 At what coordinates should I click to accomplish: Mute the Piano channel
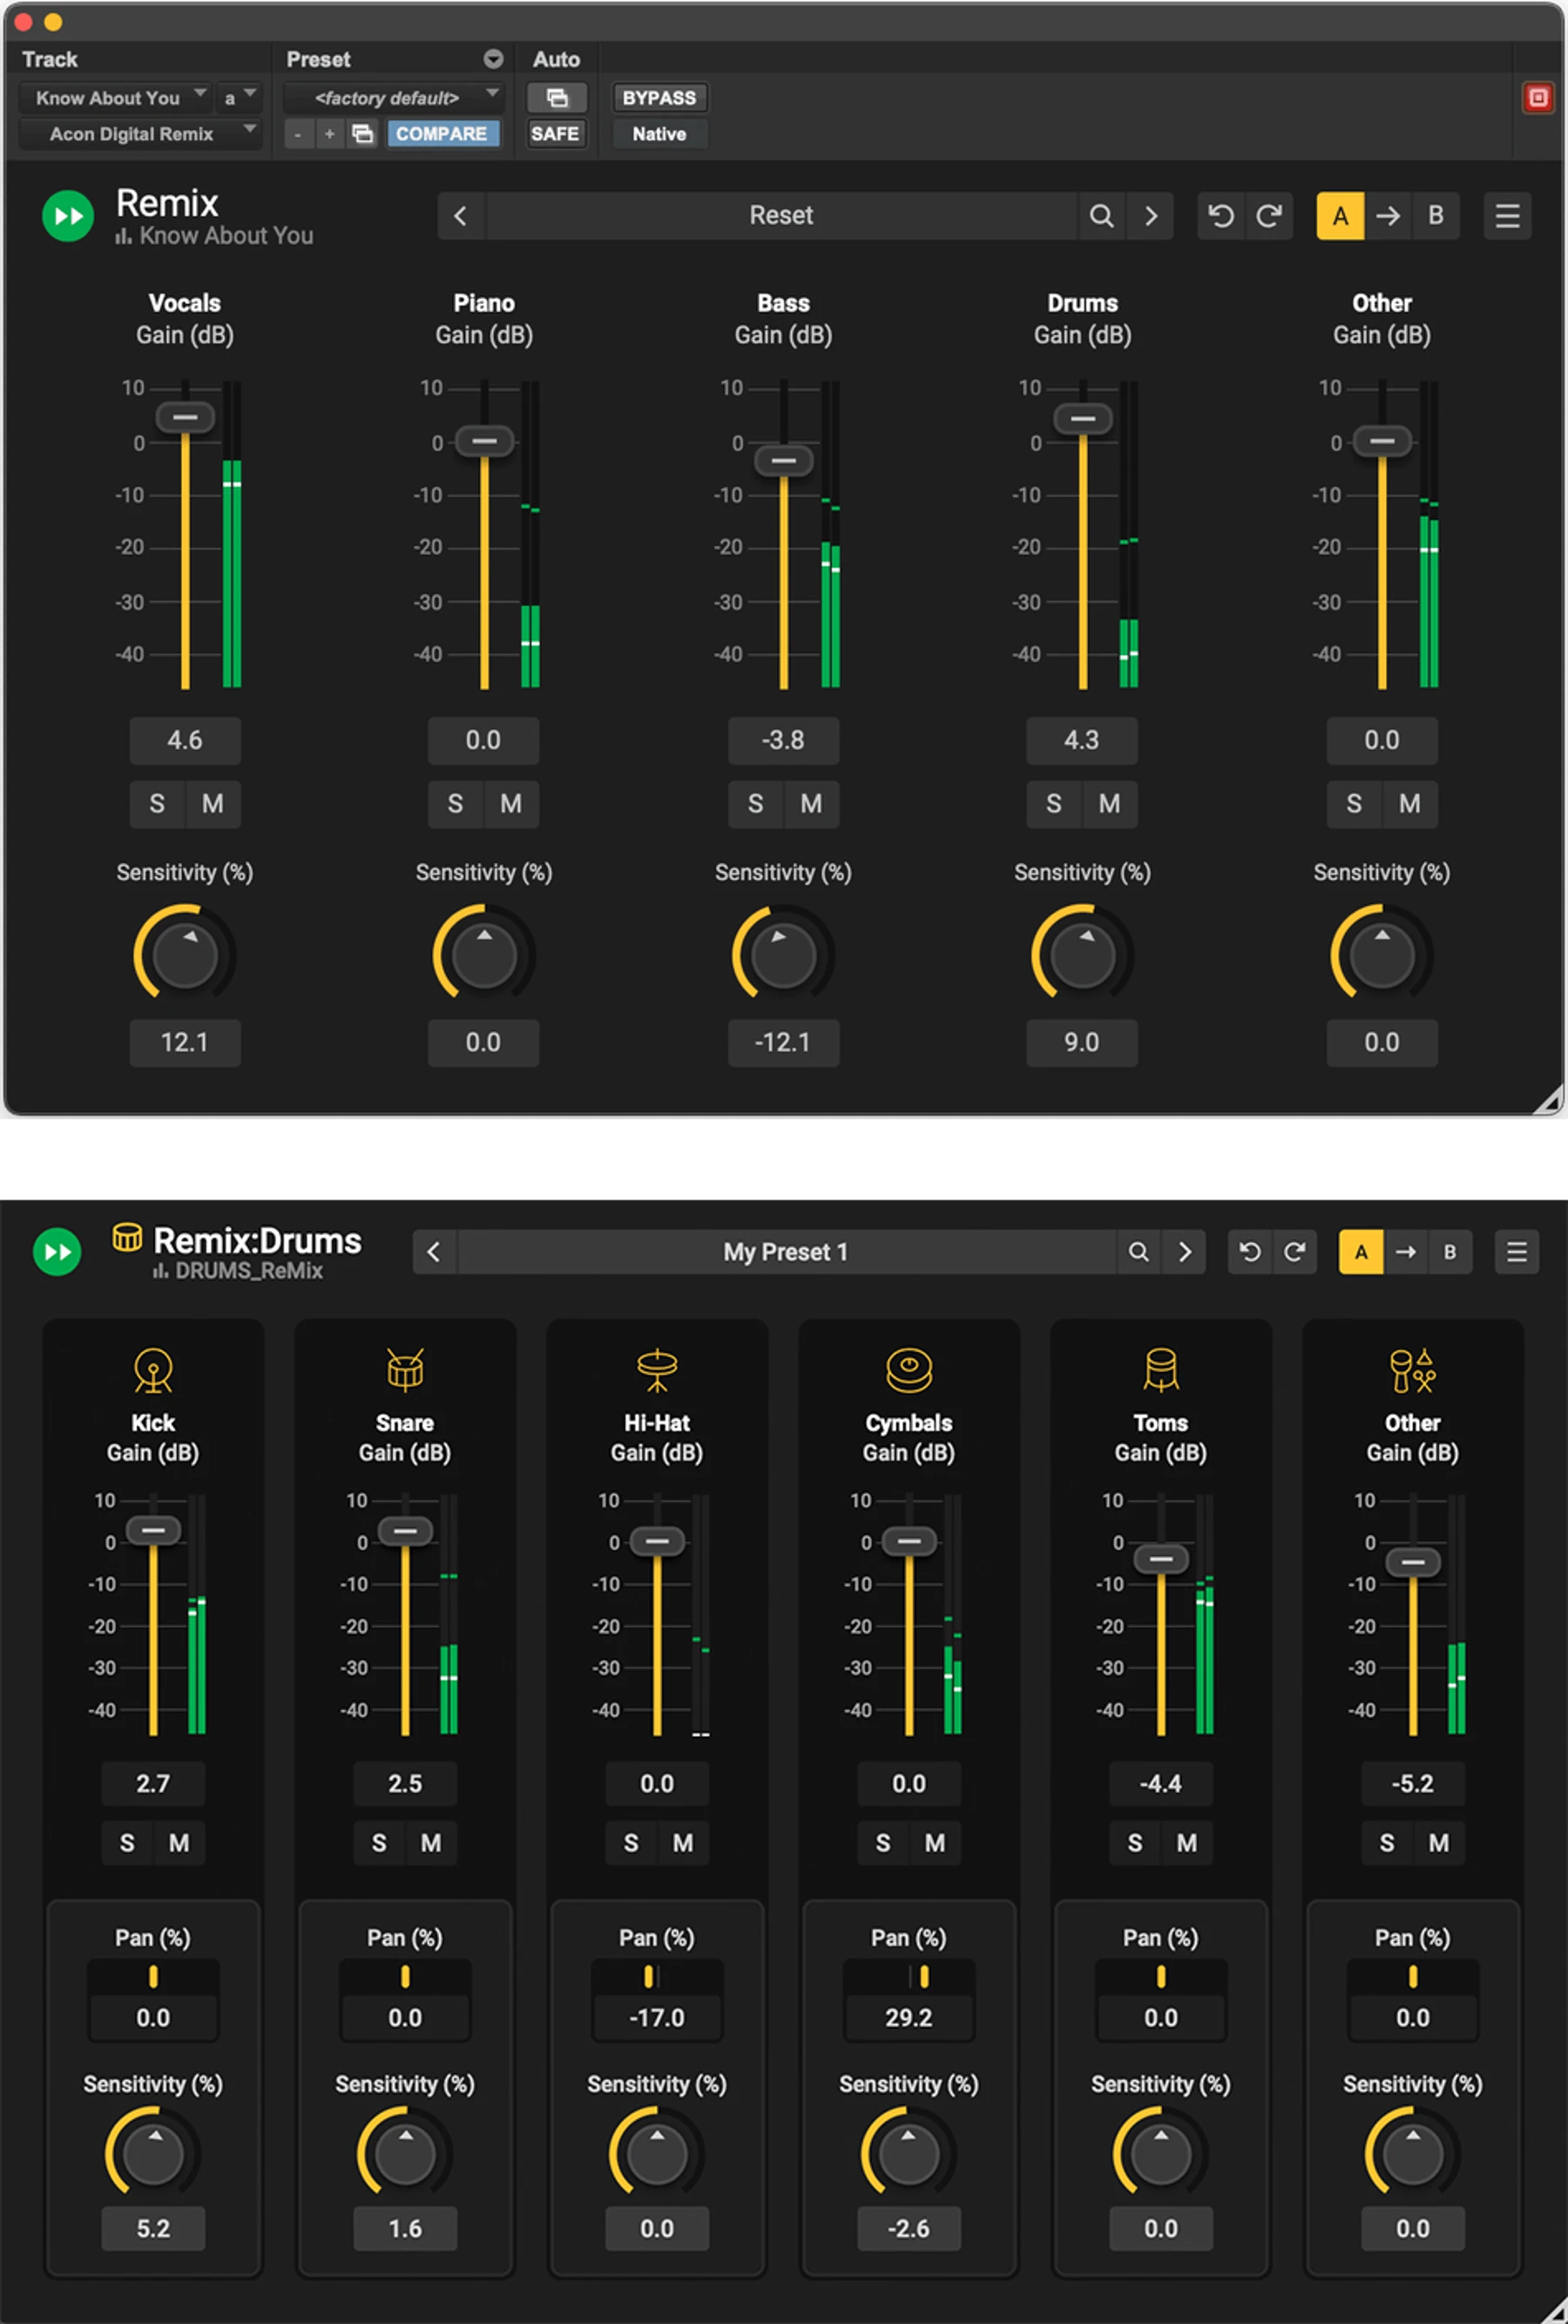[x=511, y=804]
